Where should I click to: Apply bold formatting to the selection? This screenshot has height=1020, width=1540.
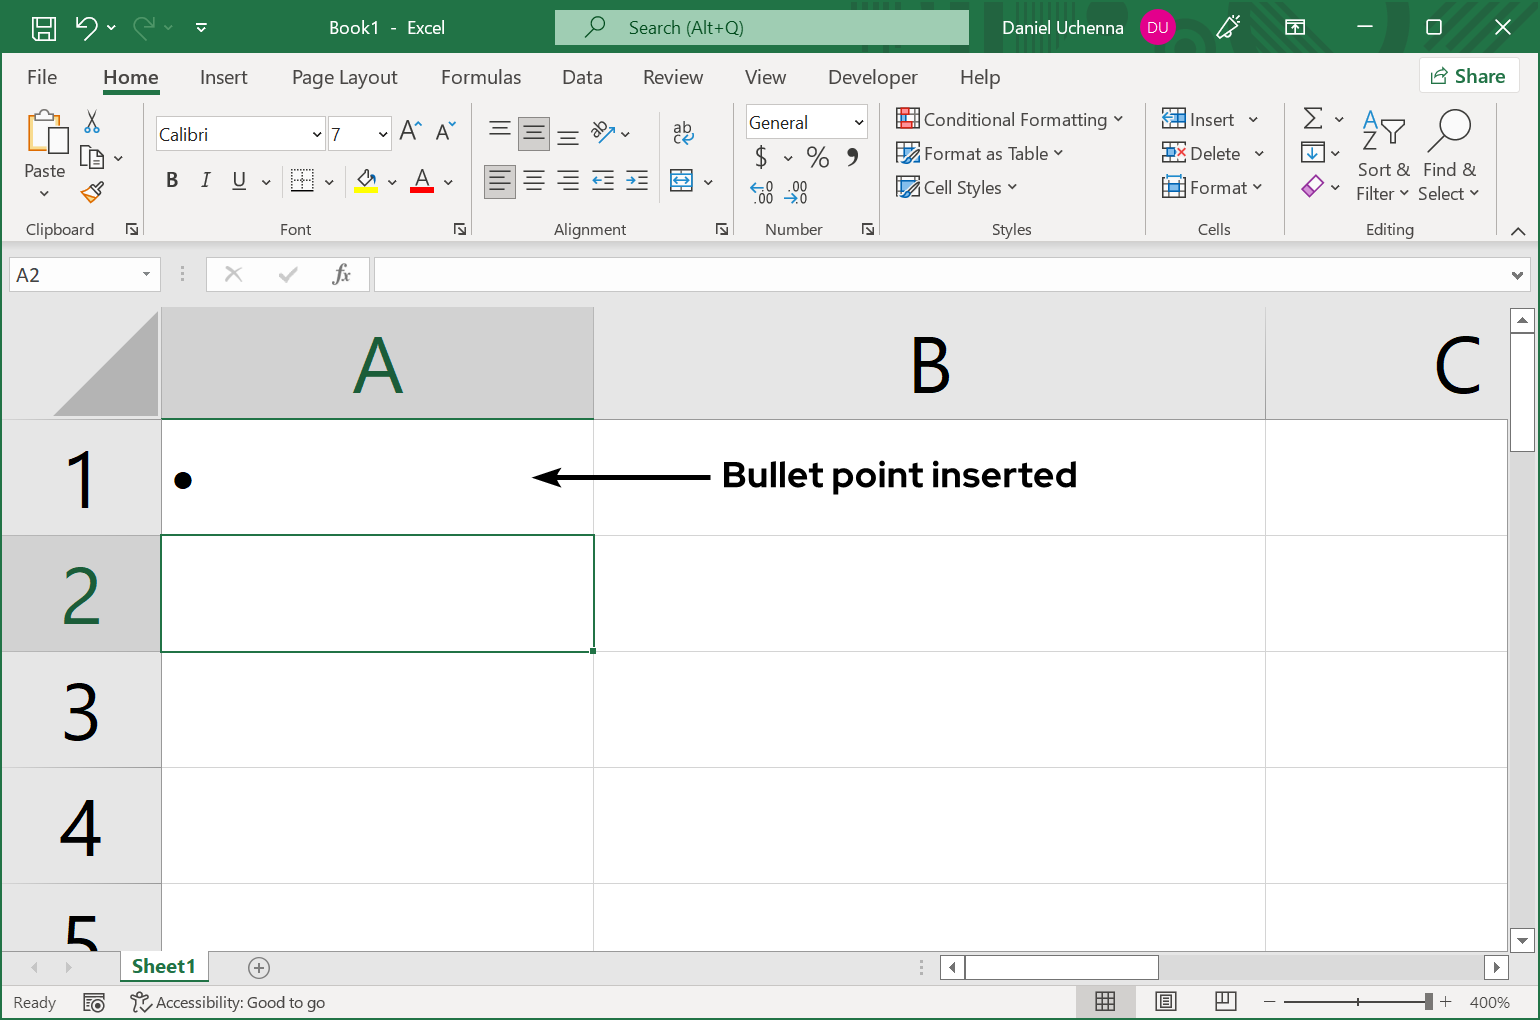pos(171,180)
